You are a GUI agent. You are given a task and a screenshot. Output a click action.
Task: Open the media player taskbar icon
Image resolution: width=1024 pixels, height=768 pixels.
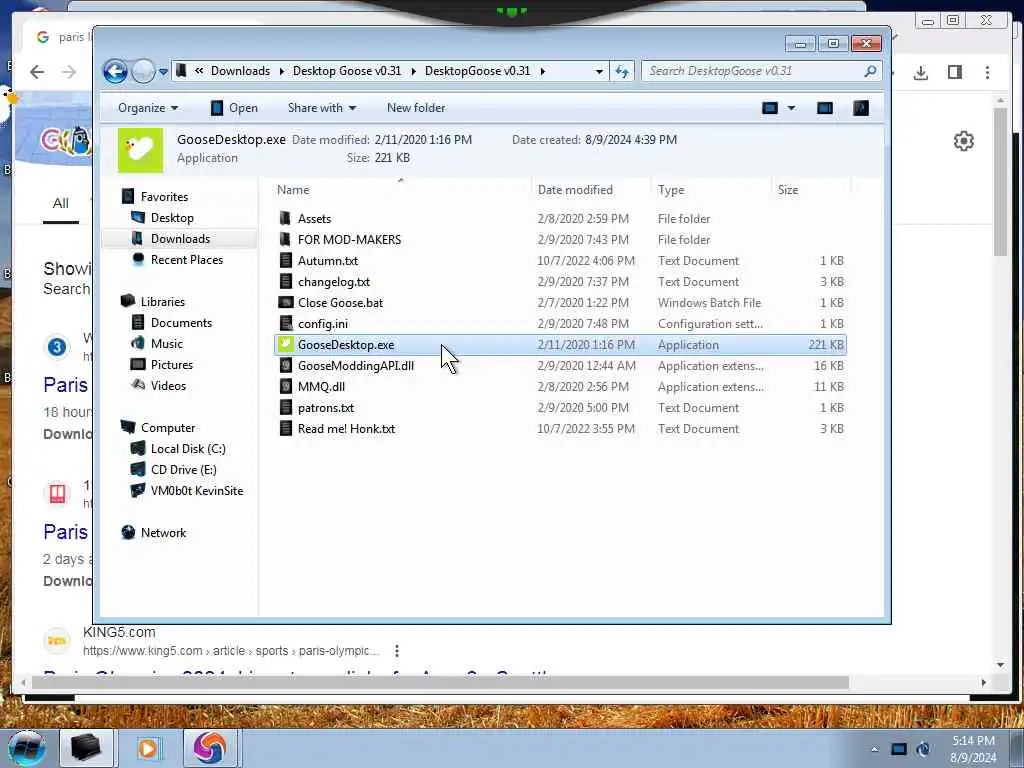(x=149, y=748)
